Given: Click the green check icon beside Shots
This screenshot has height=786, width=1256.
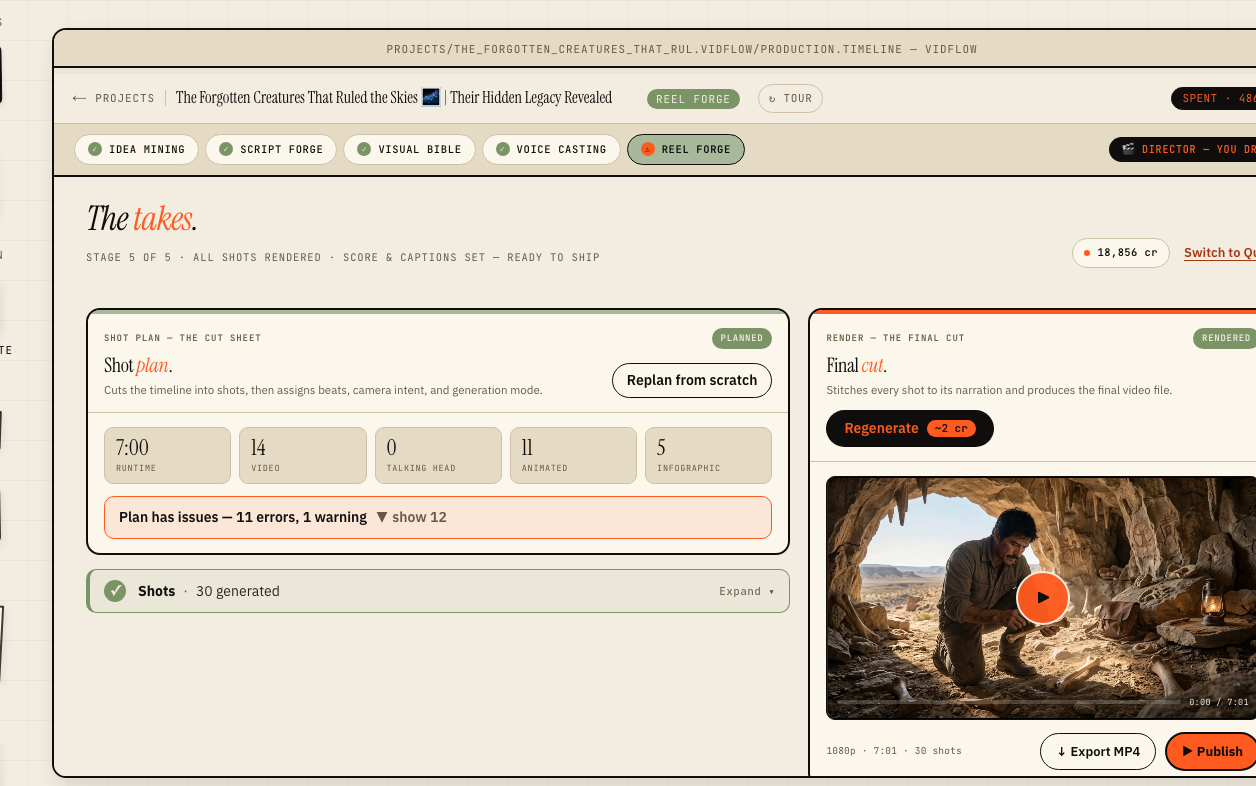Looking at the screenshot, I should pyautogui.click(x=115, y=591).
